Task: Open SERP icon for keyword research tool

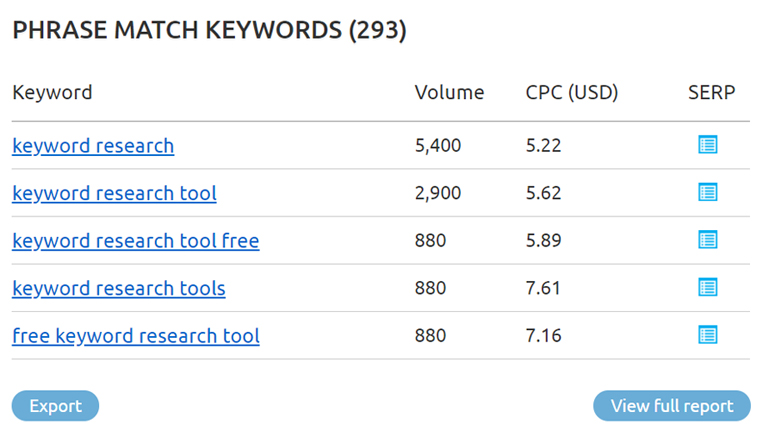Action: pos(708,192)
